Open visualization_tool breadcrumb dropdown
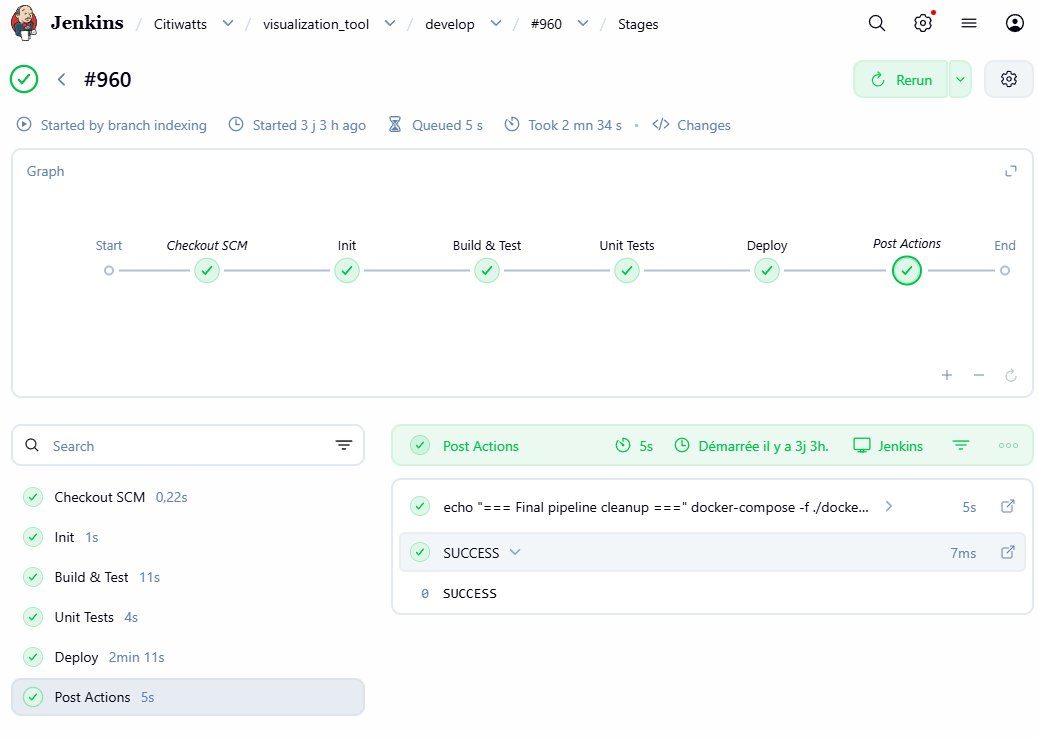The image size is (1038, 739). [x=390, y=24]
